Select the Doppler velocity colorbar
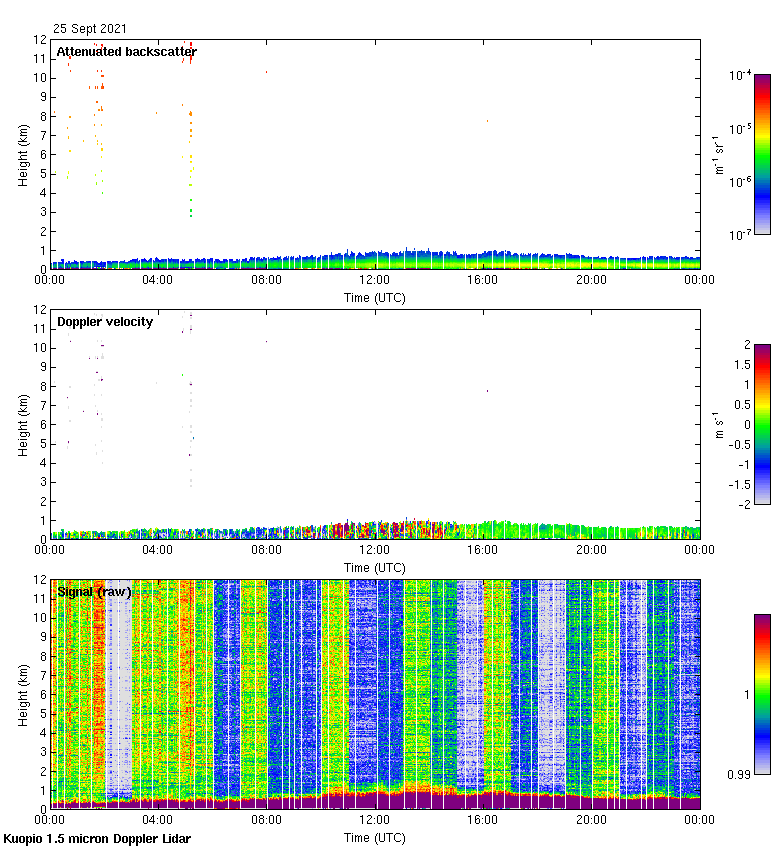 point(761,424)
